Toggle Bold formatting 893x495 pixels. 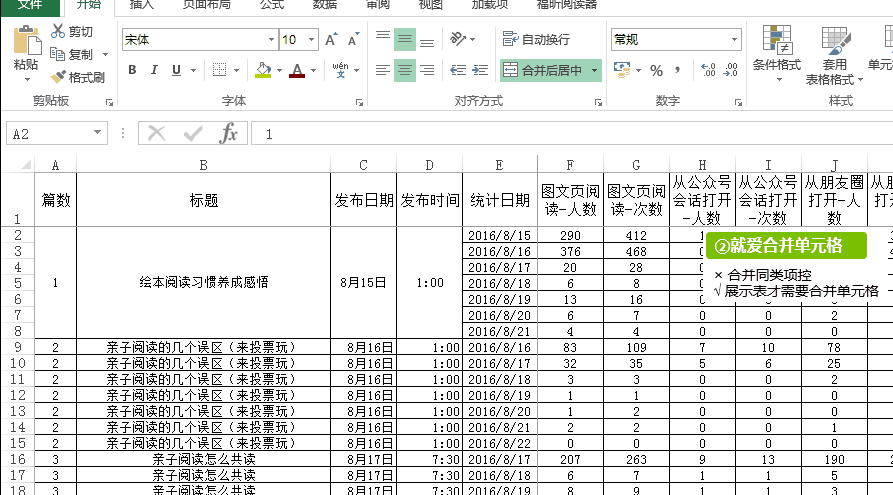coord(132,70)
